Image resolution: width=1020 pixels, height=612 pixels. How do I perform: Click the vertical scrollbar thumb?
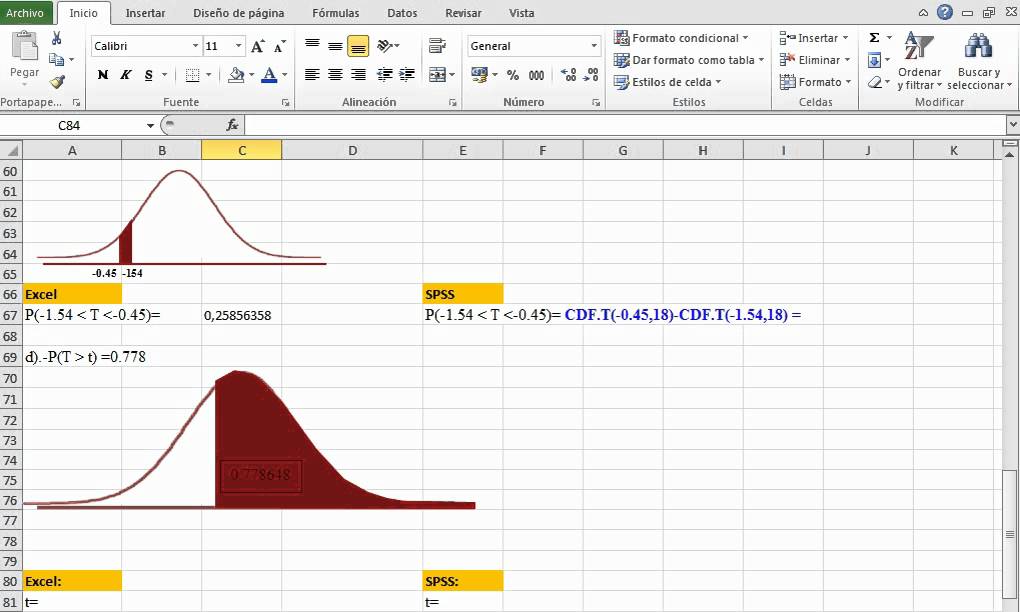click(1009, 535)
